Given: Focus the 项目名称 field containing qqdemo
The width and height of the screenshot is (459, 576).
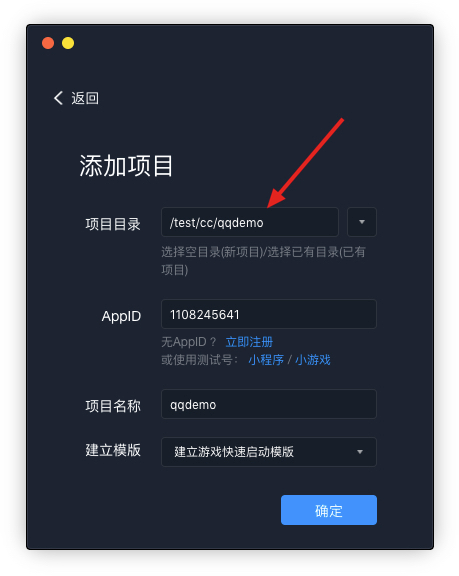Looking at the screenshot, I should click(x=269, y=404).
